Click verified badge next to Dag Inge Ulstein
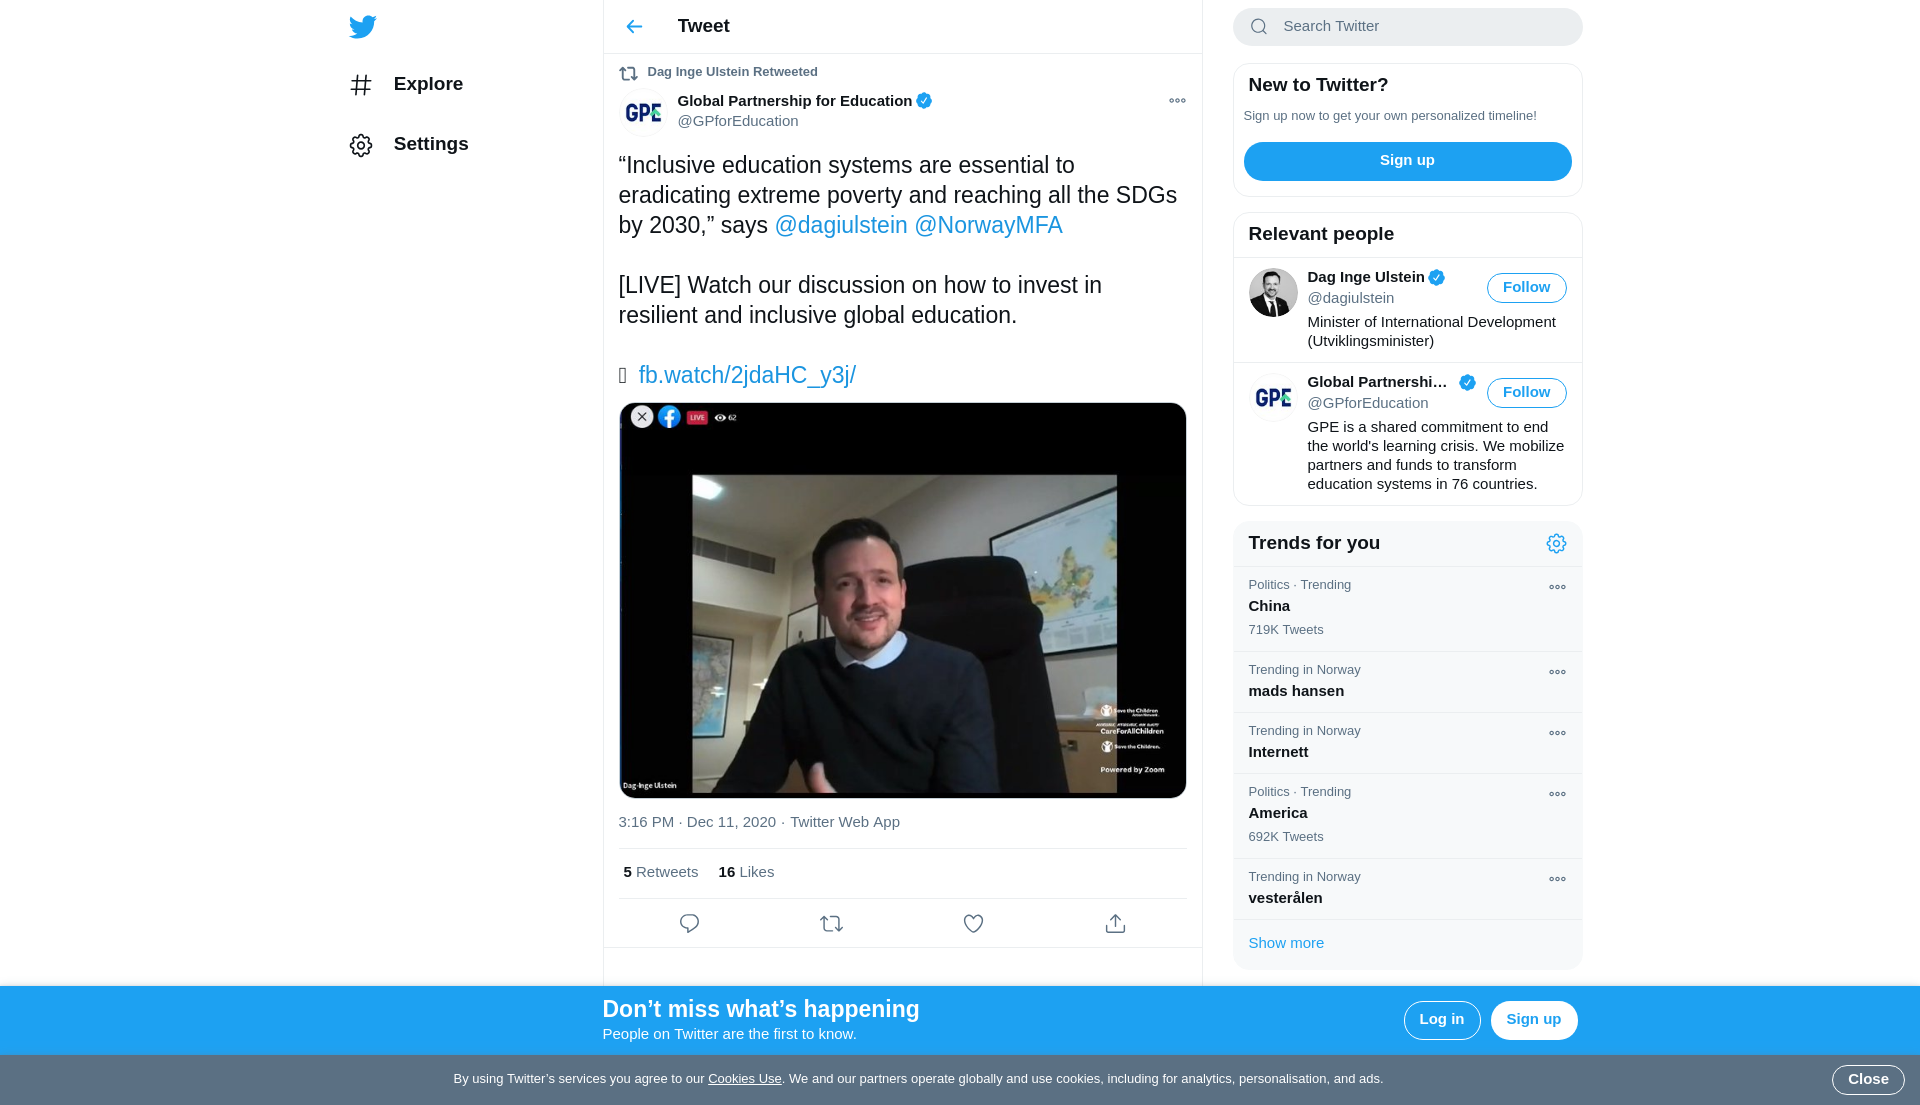Image resolution: width=1920 pixels, height=1105 pixels. pos(1437,278)
